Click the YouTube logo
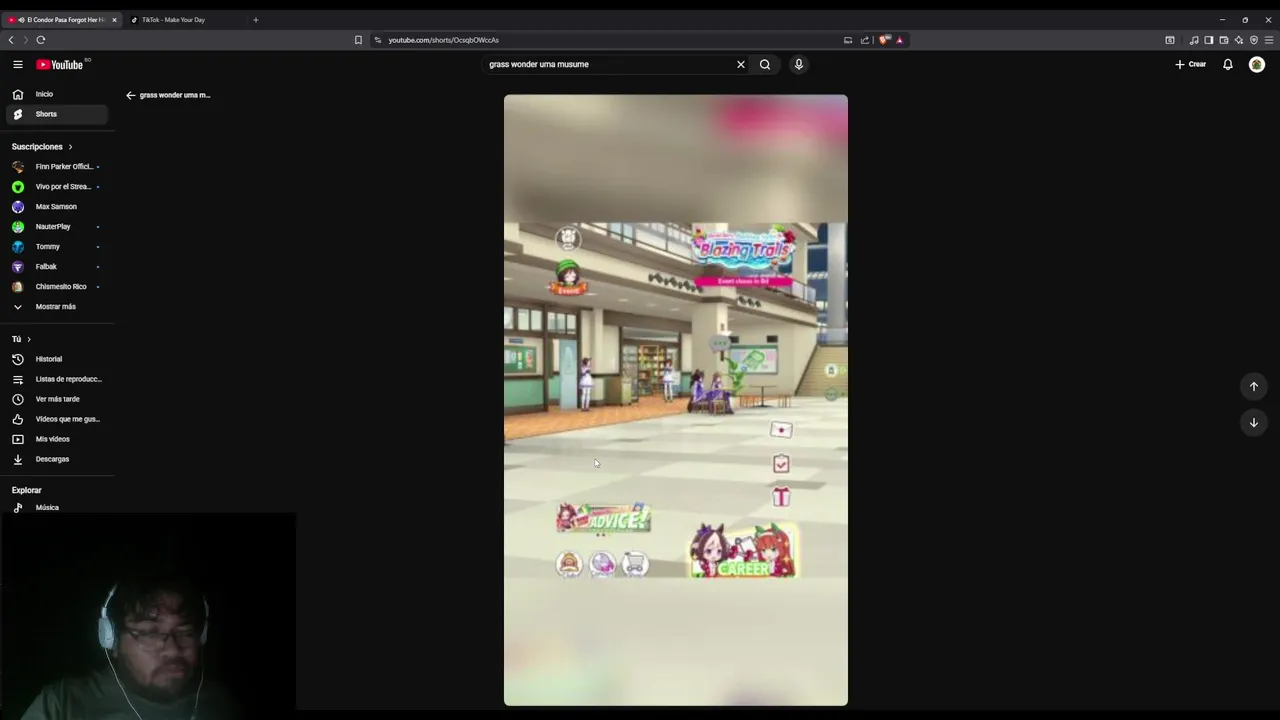This screenshot has height=720, width=1280. [60, 64]
